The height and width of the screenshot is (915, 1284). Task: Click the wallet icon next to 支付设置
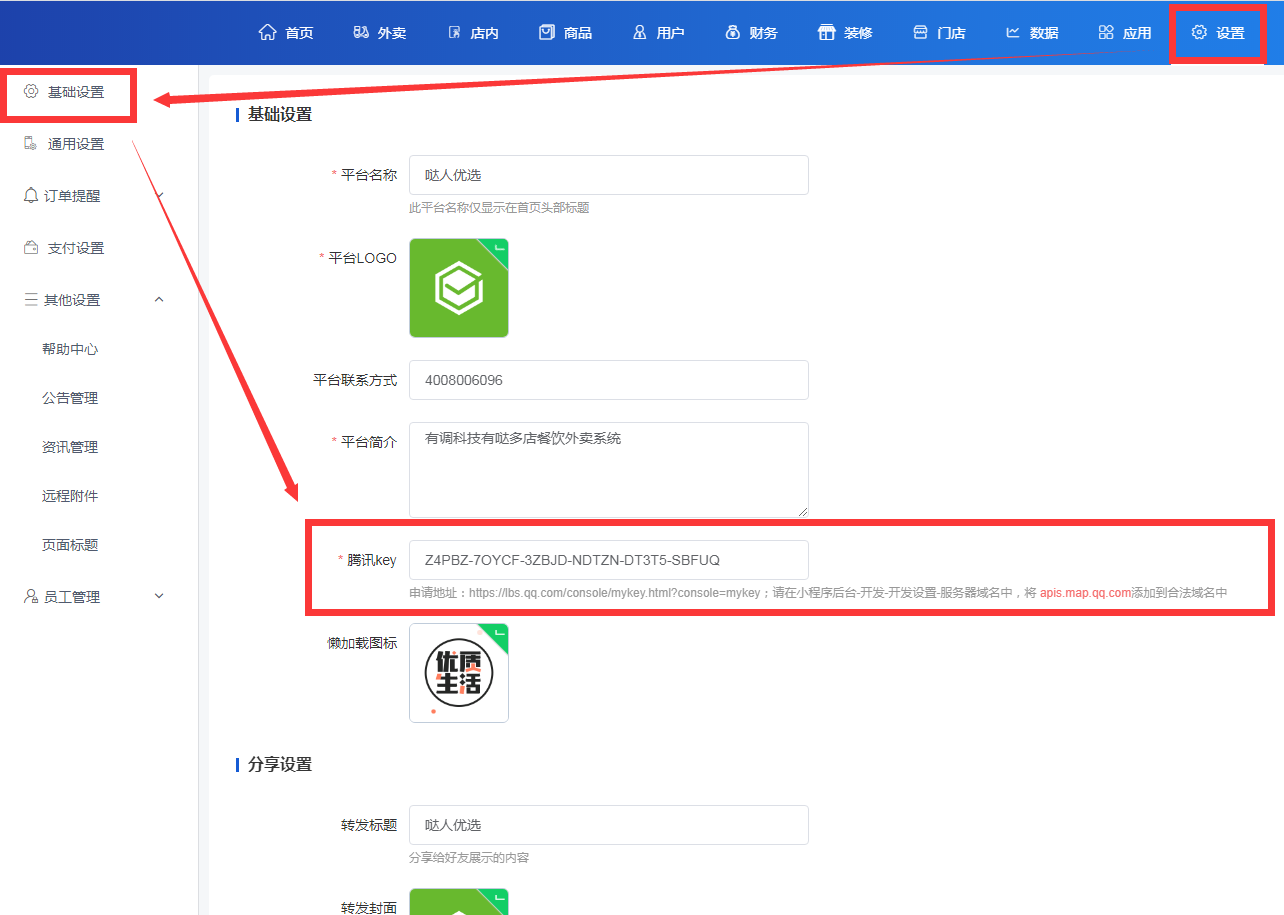pyautogui.click(x=31, y=247)
